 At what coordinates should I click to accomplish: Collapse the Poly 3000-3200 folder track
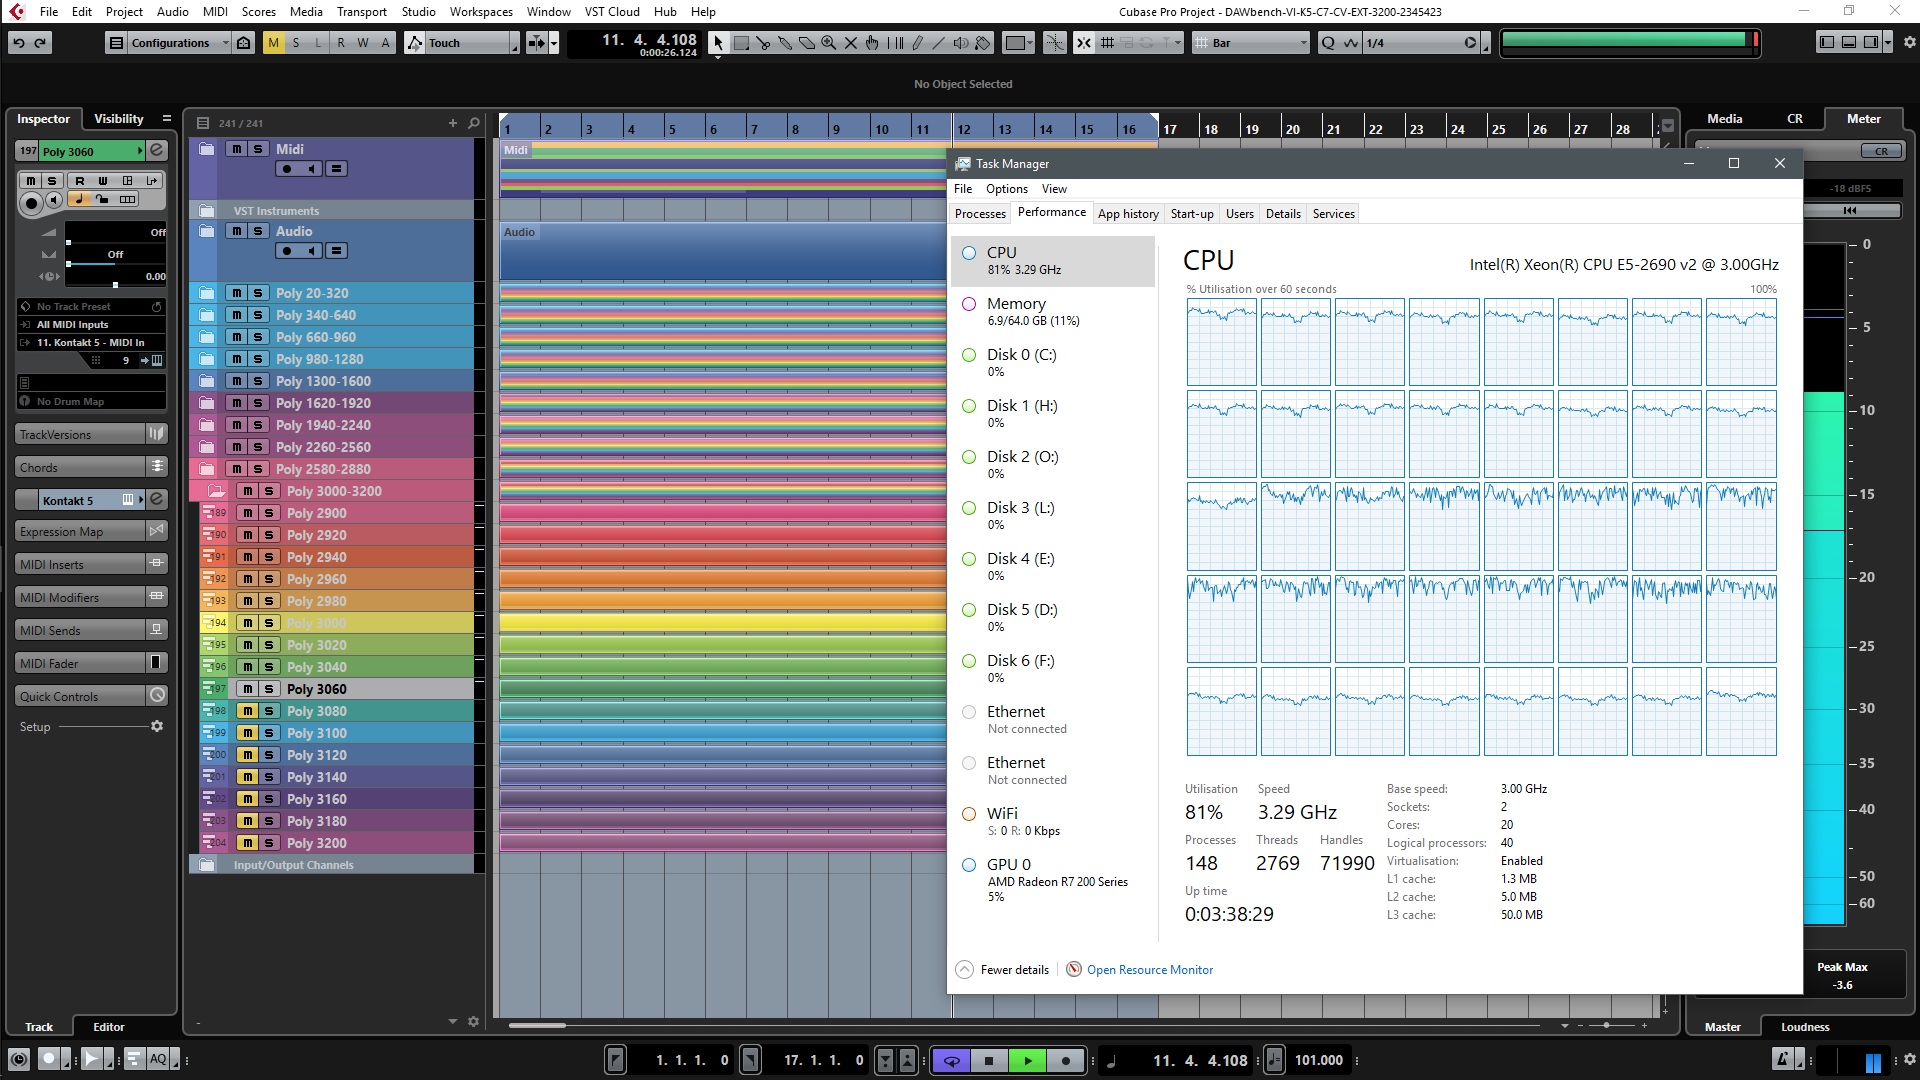click(x=216, y=491)
